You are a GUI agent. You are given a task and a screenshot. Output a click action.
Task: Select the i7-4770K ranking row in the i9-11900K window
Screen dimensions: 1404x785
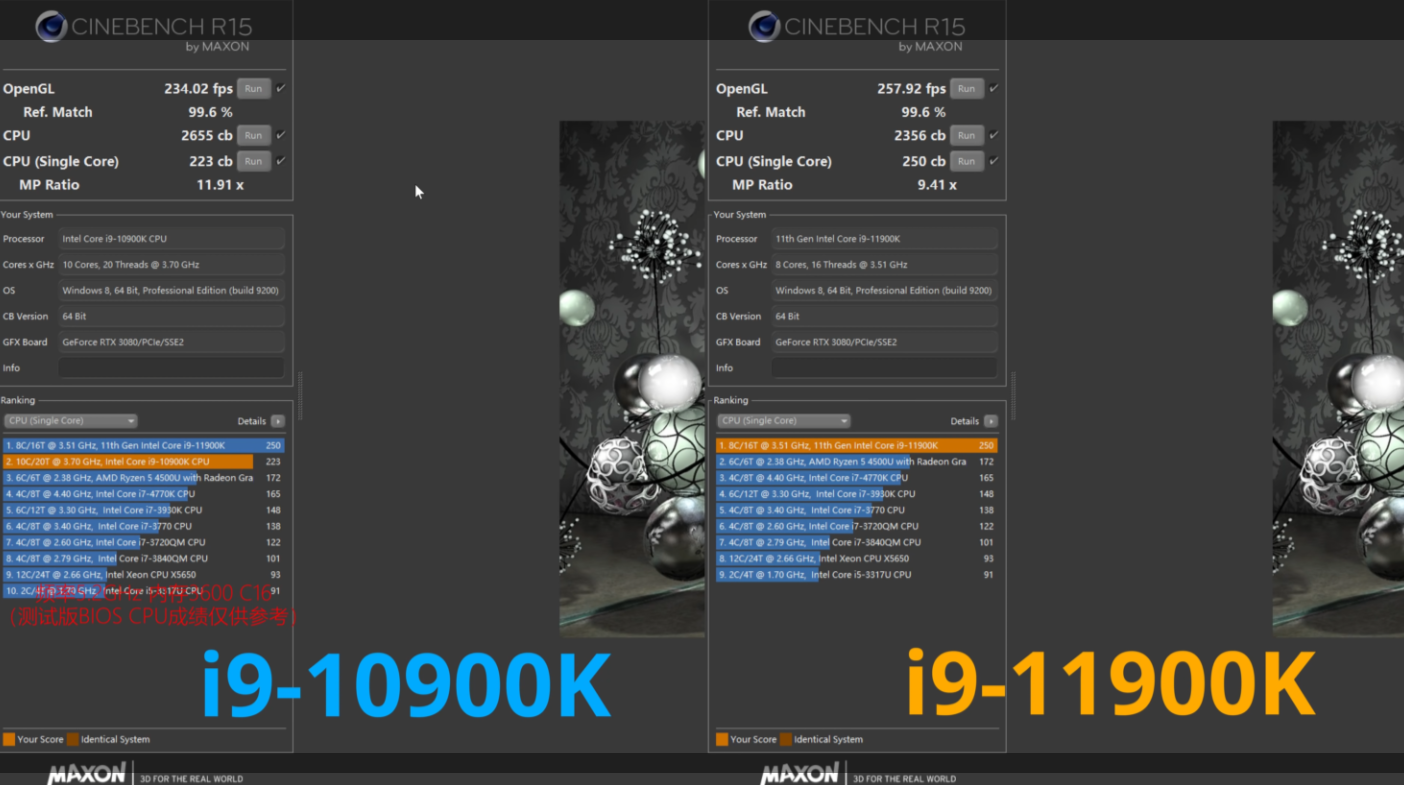tap(857, 478)
